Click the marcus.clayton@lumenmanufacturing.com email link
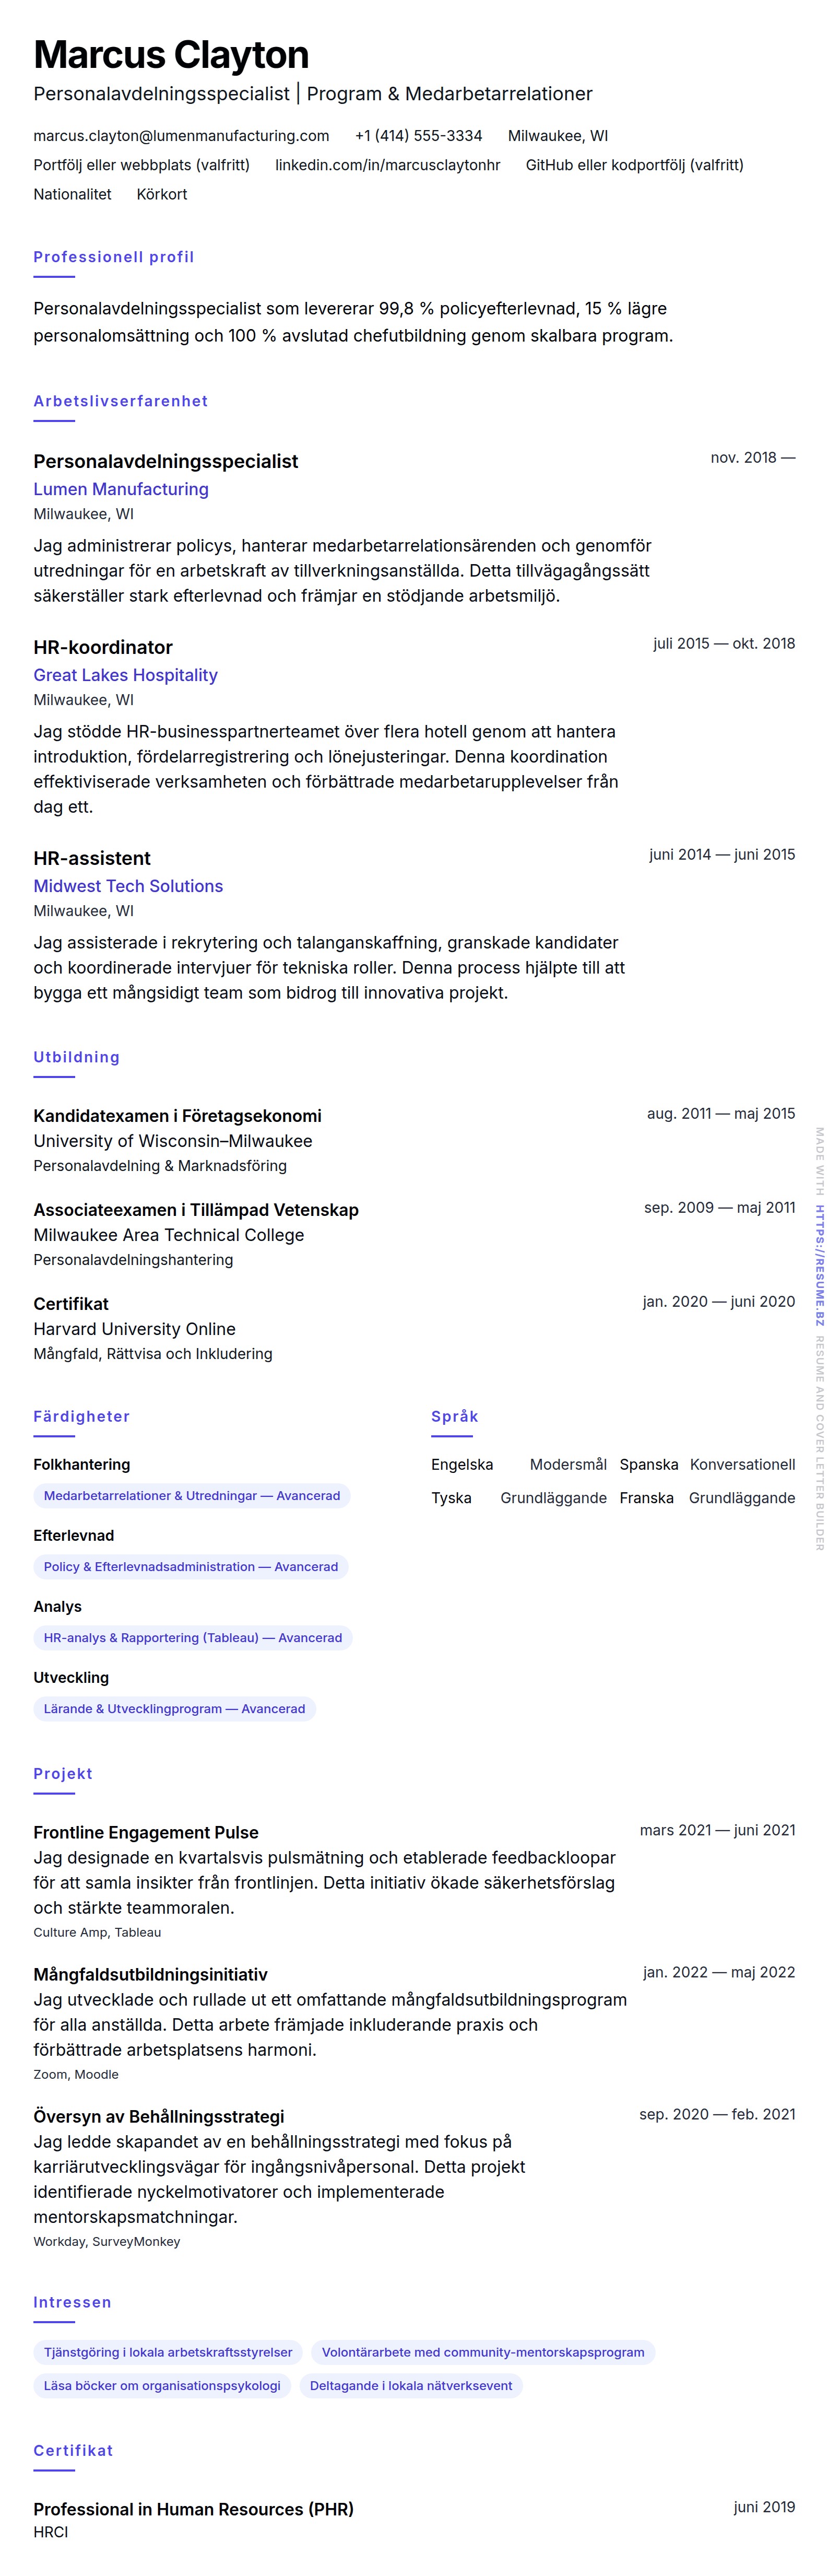This screenshot has width=829, height=2576. point(181,136)
